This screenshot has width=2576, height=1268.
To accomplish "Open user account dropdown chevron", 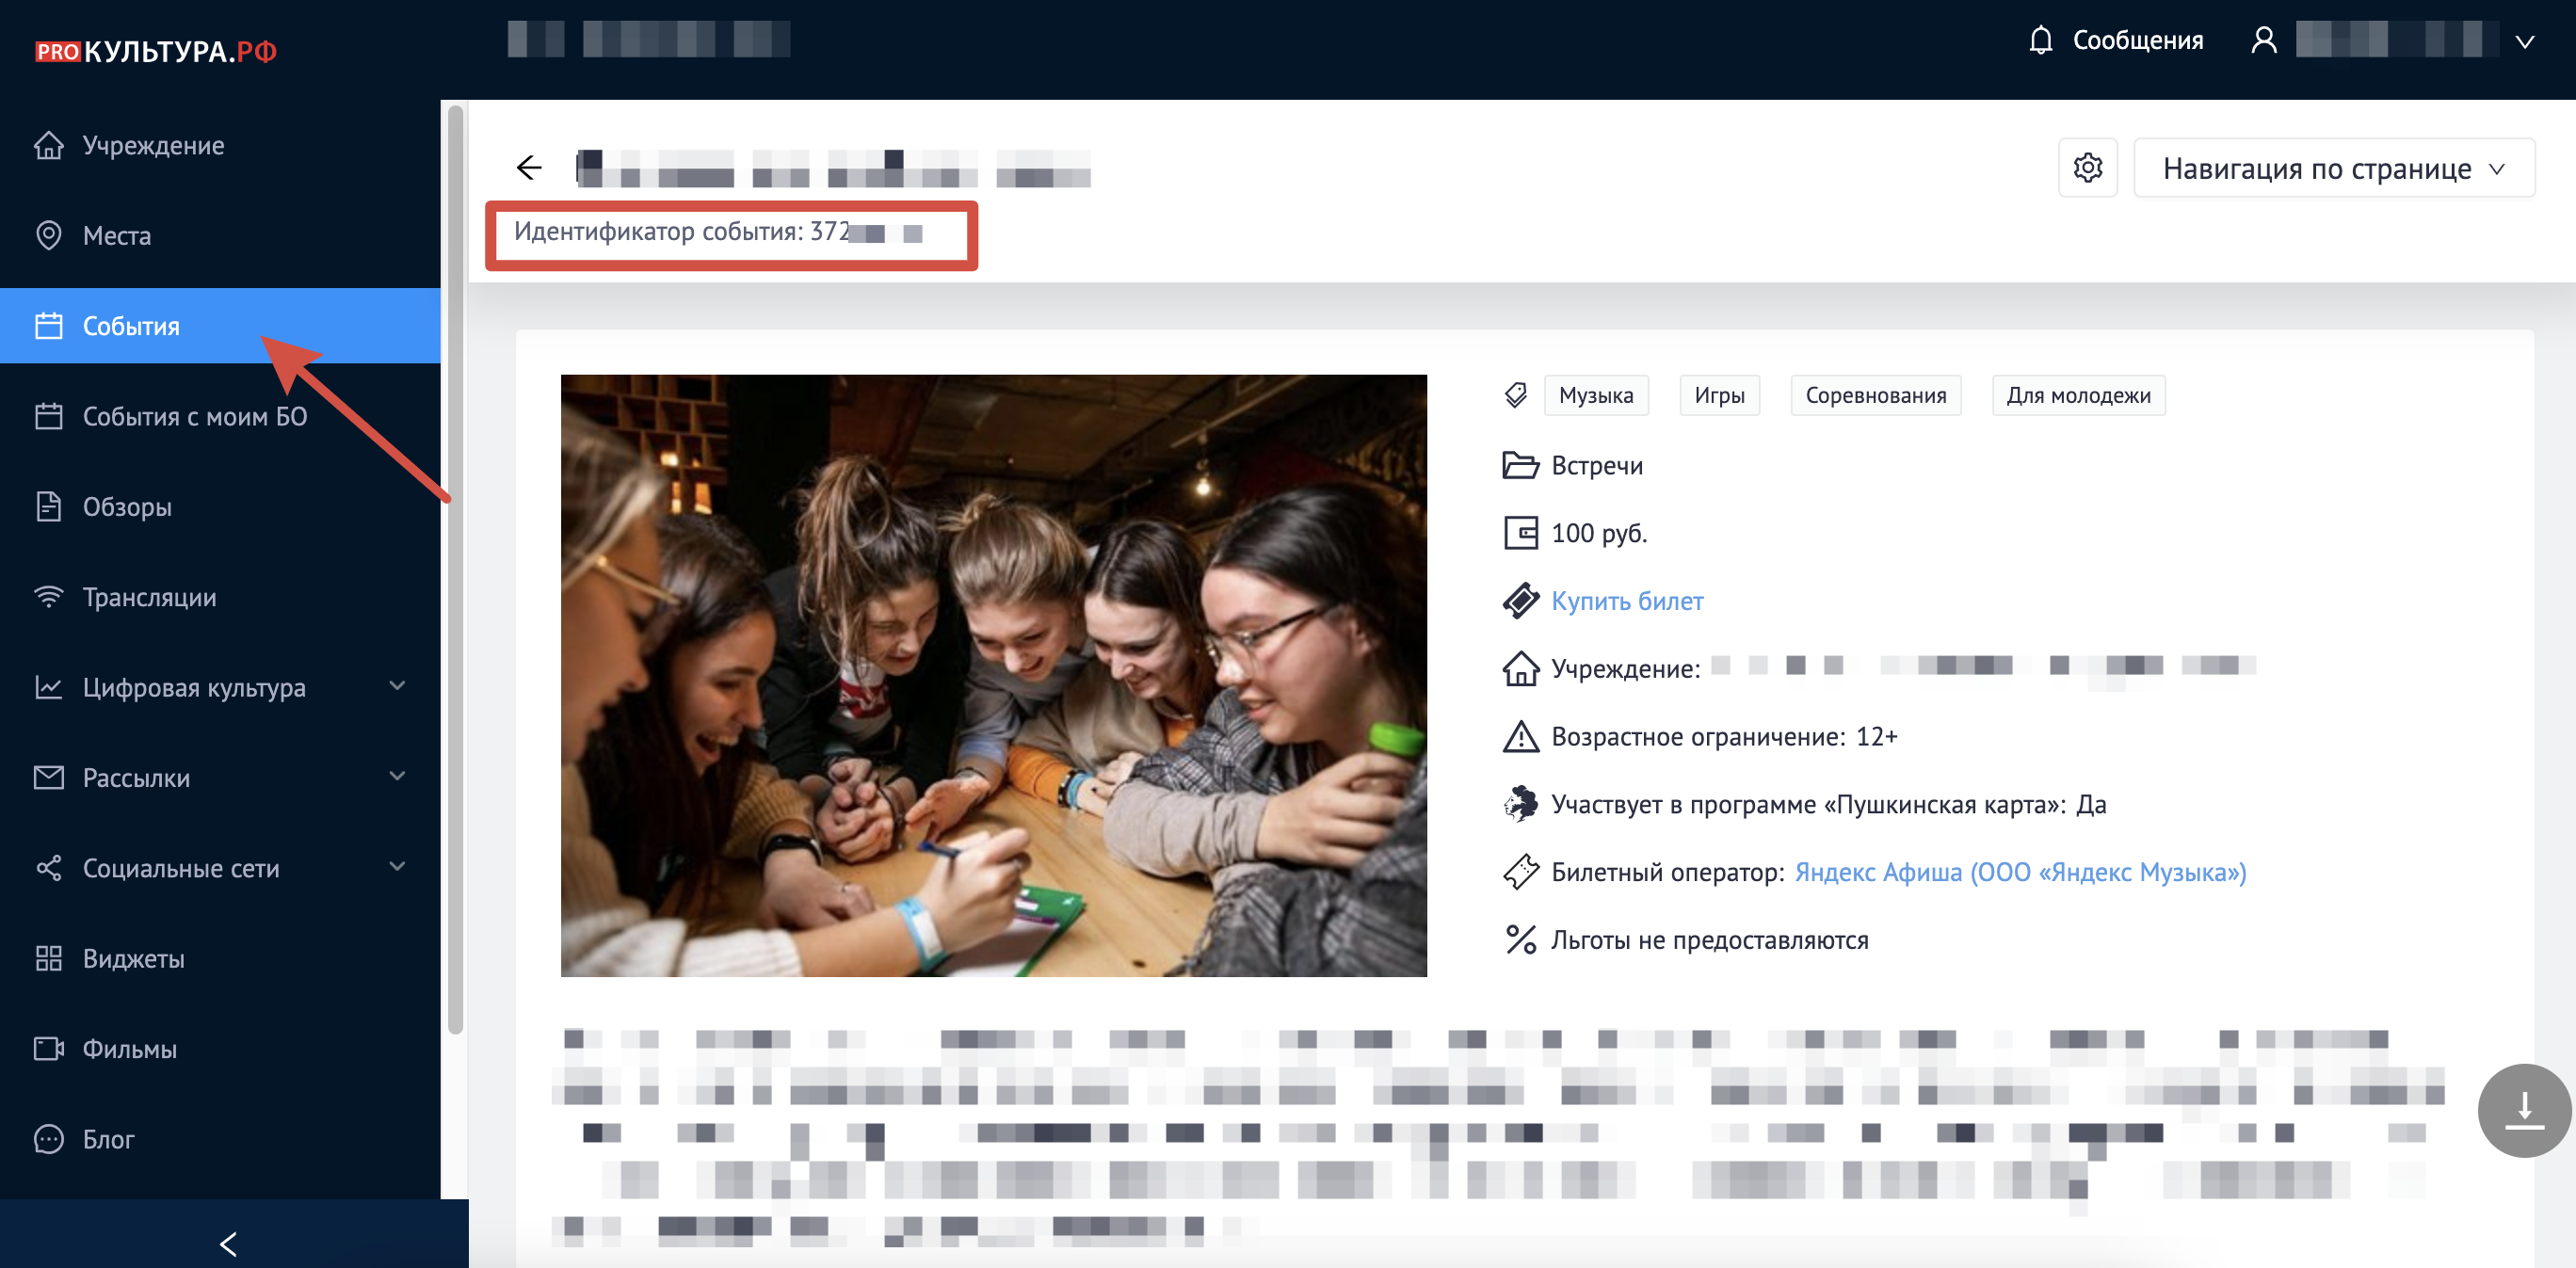I will click(x=2524, y=41).
